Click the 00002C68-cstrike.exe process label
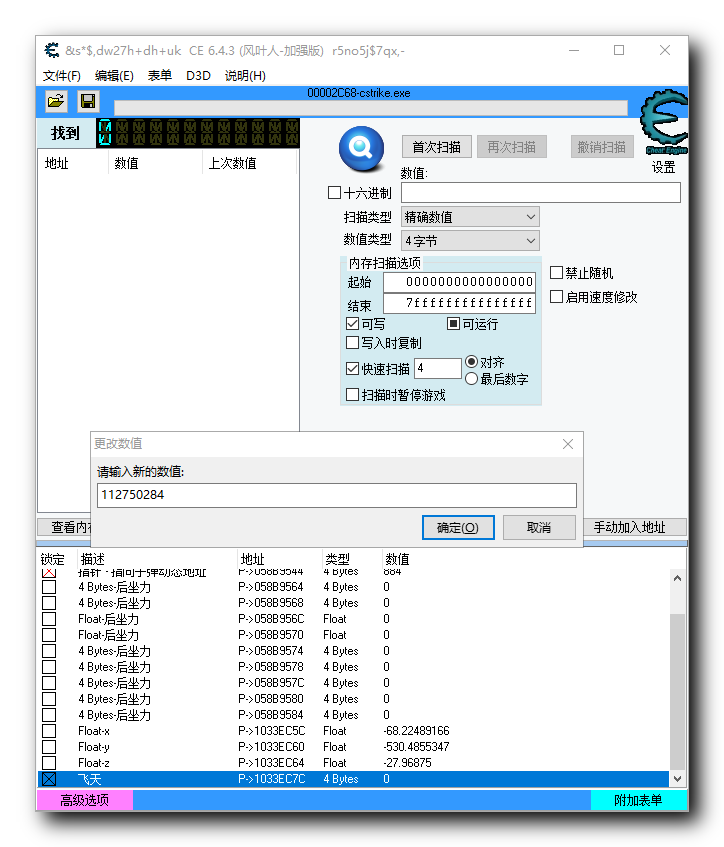 tap(359, 93)
